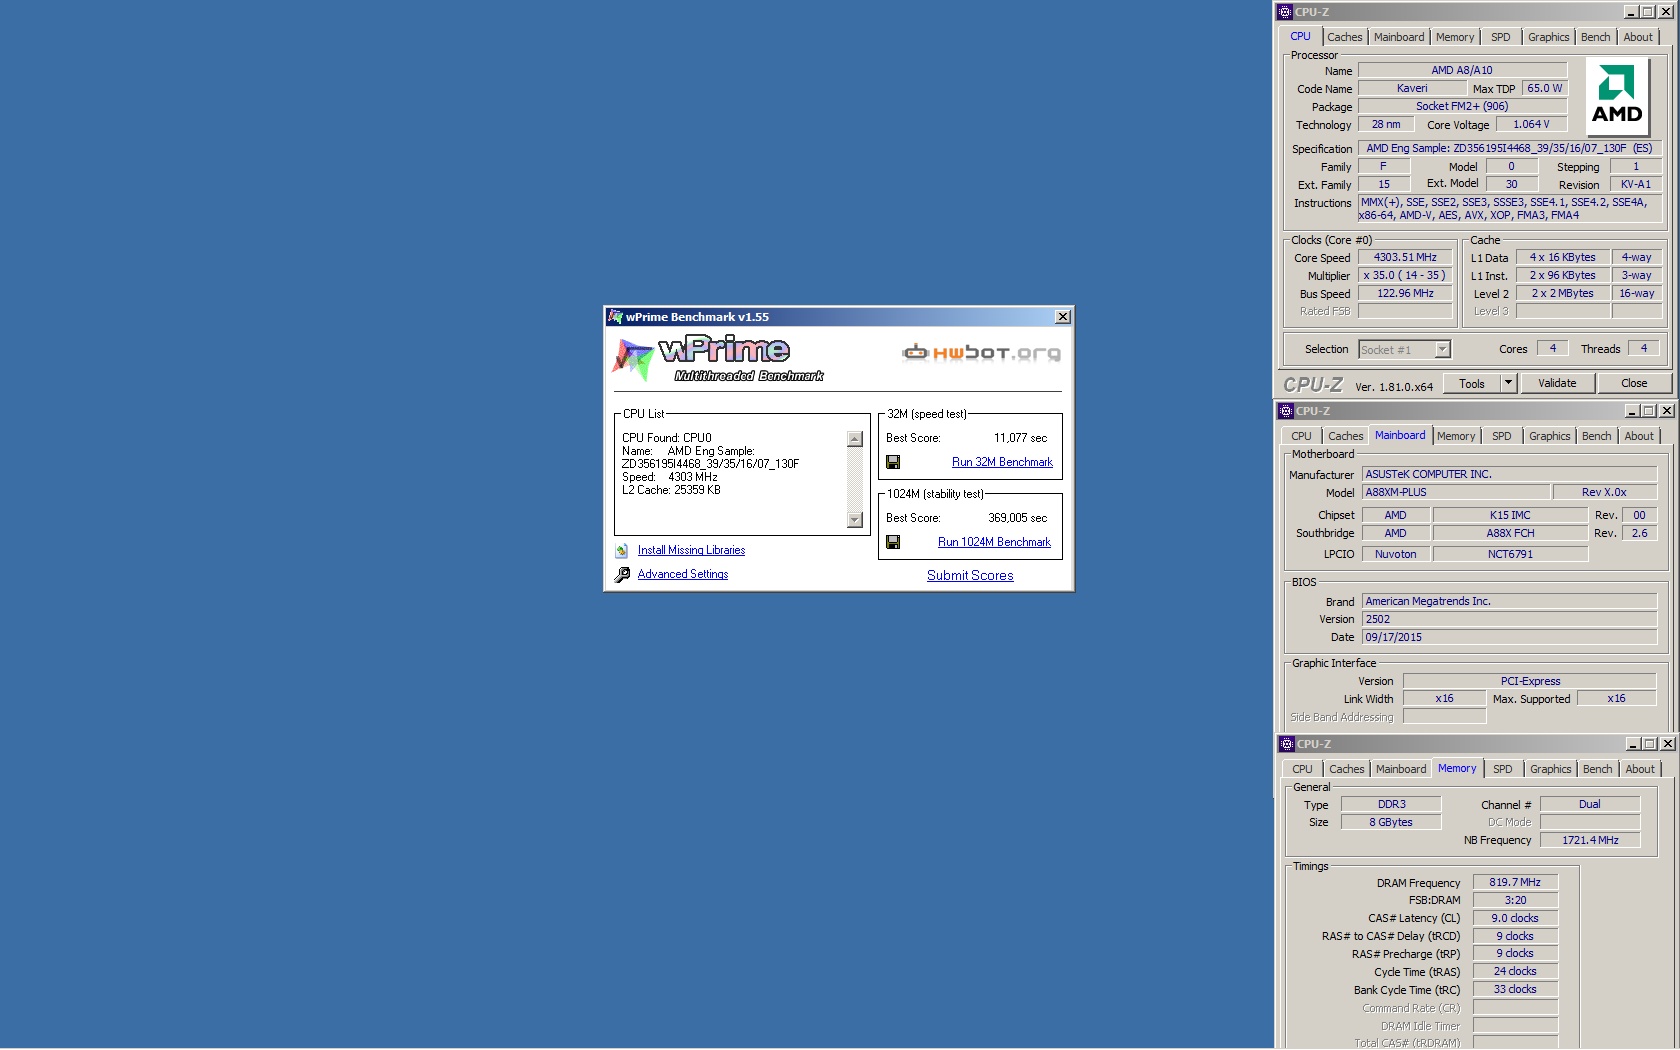Click the Memory CPU-Z window title icon

(x=1287, y=744)
